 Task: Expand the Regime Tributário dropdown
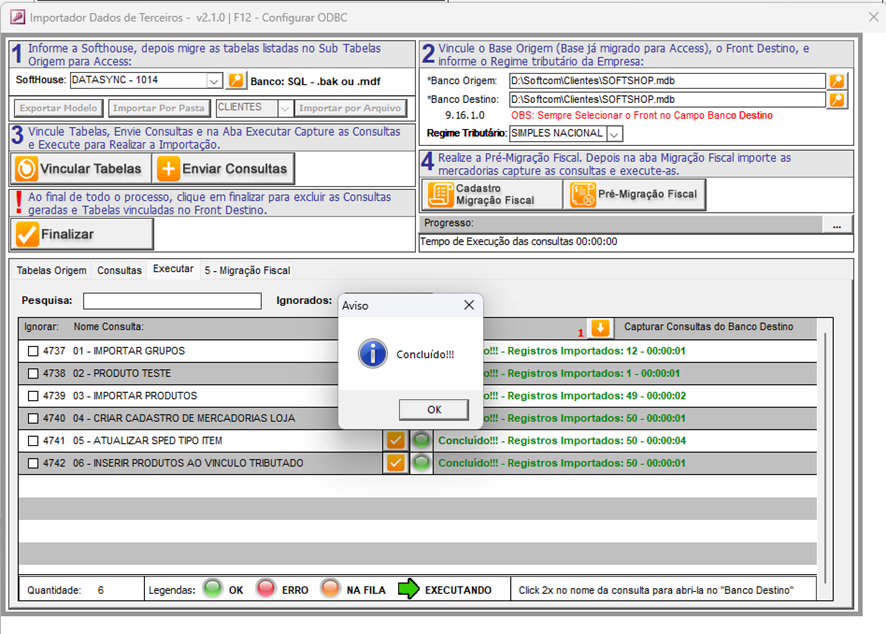click(614, 133)
